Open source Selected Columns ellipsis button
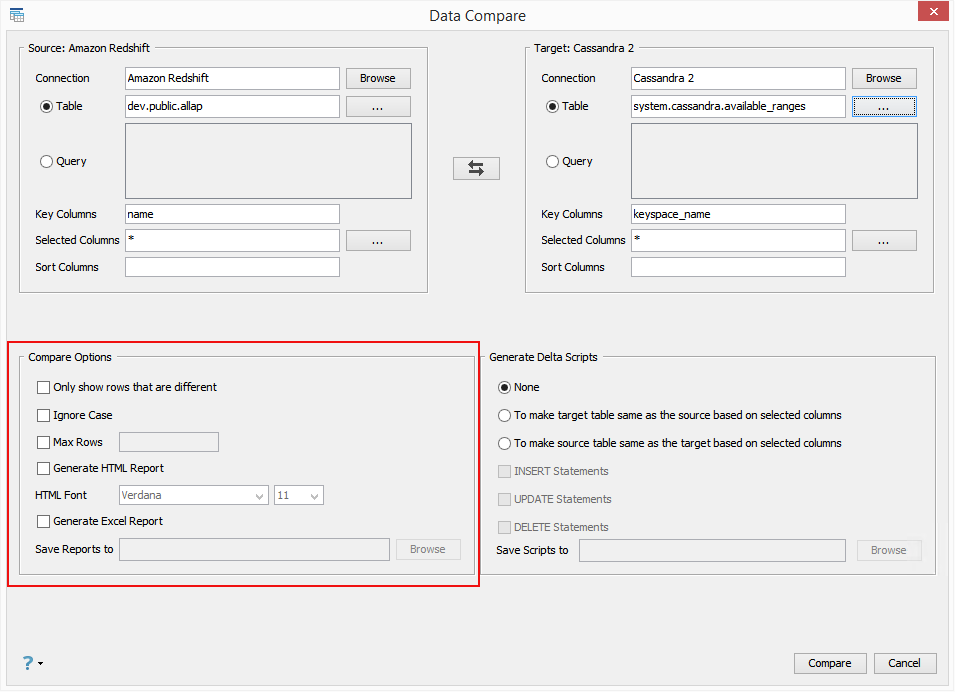 (x=378, y=240)
